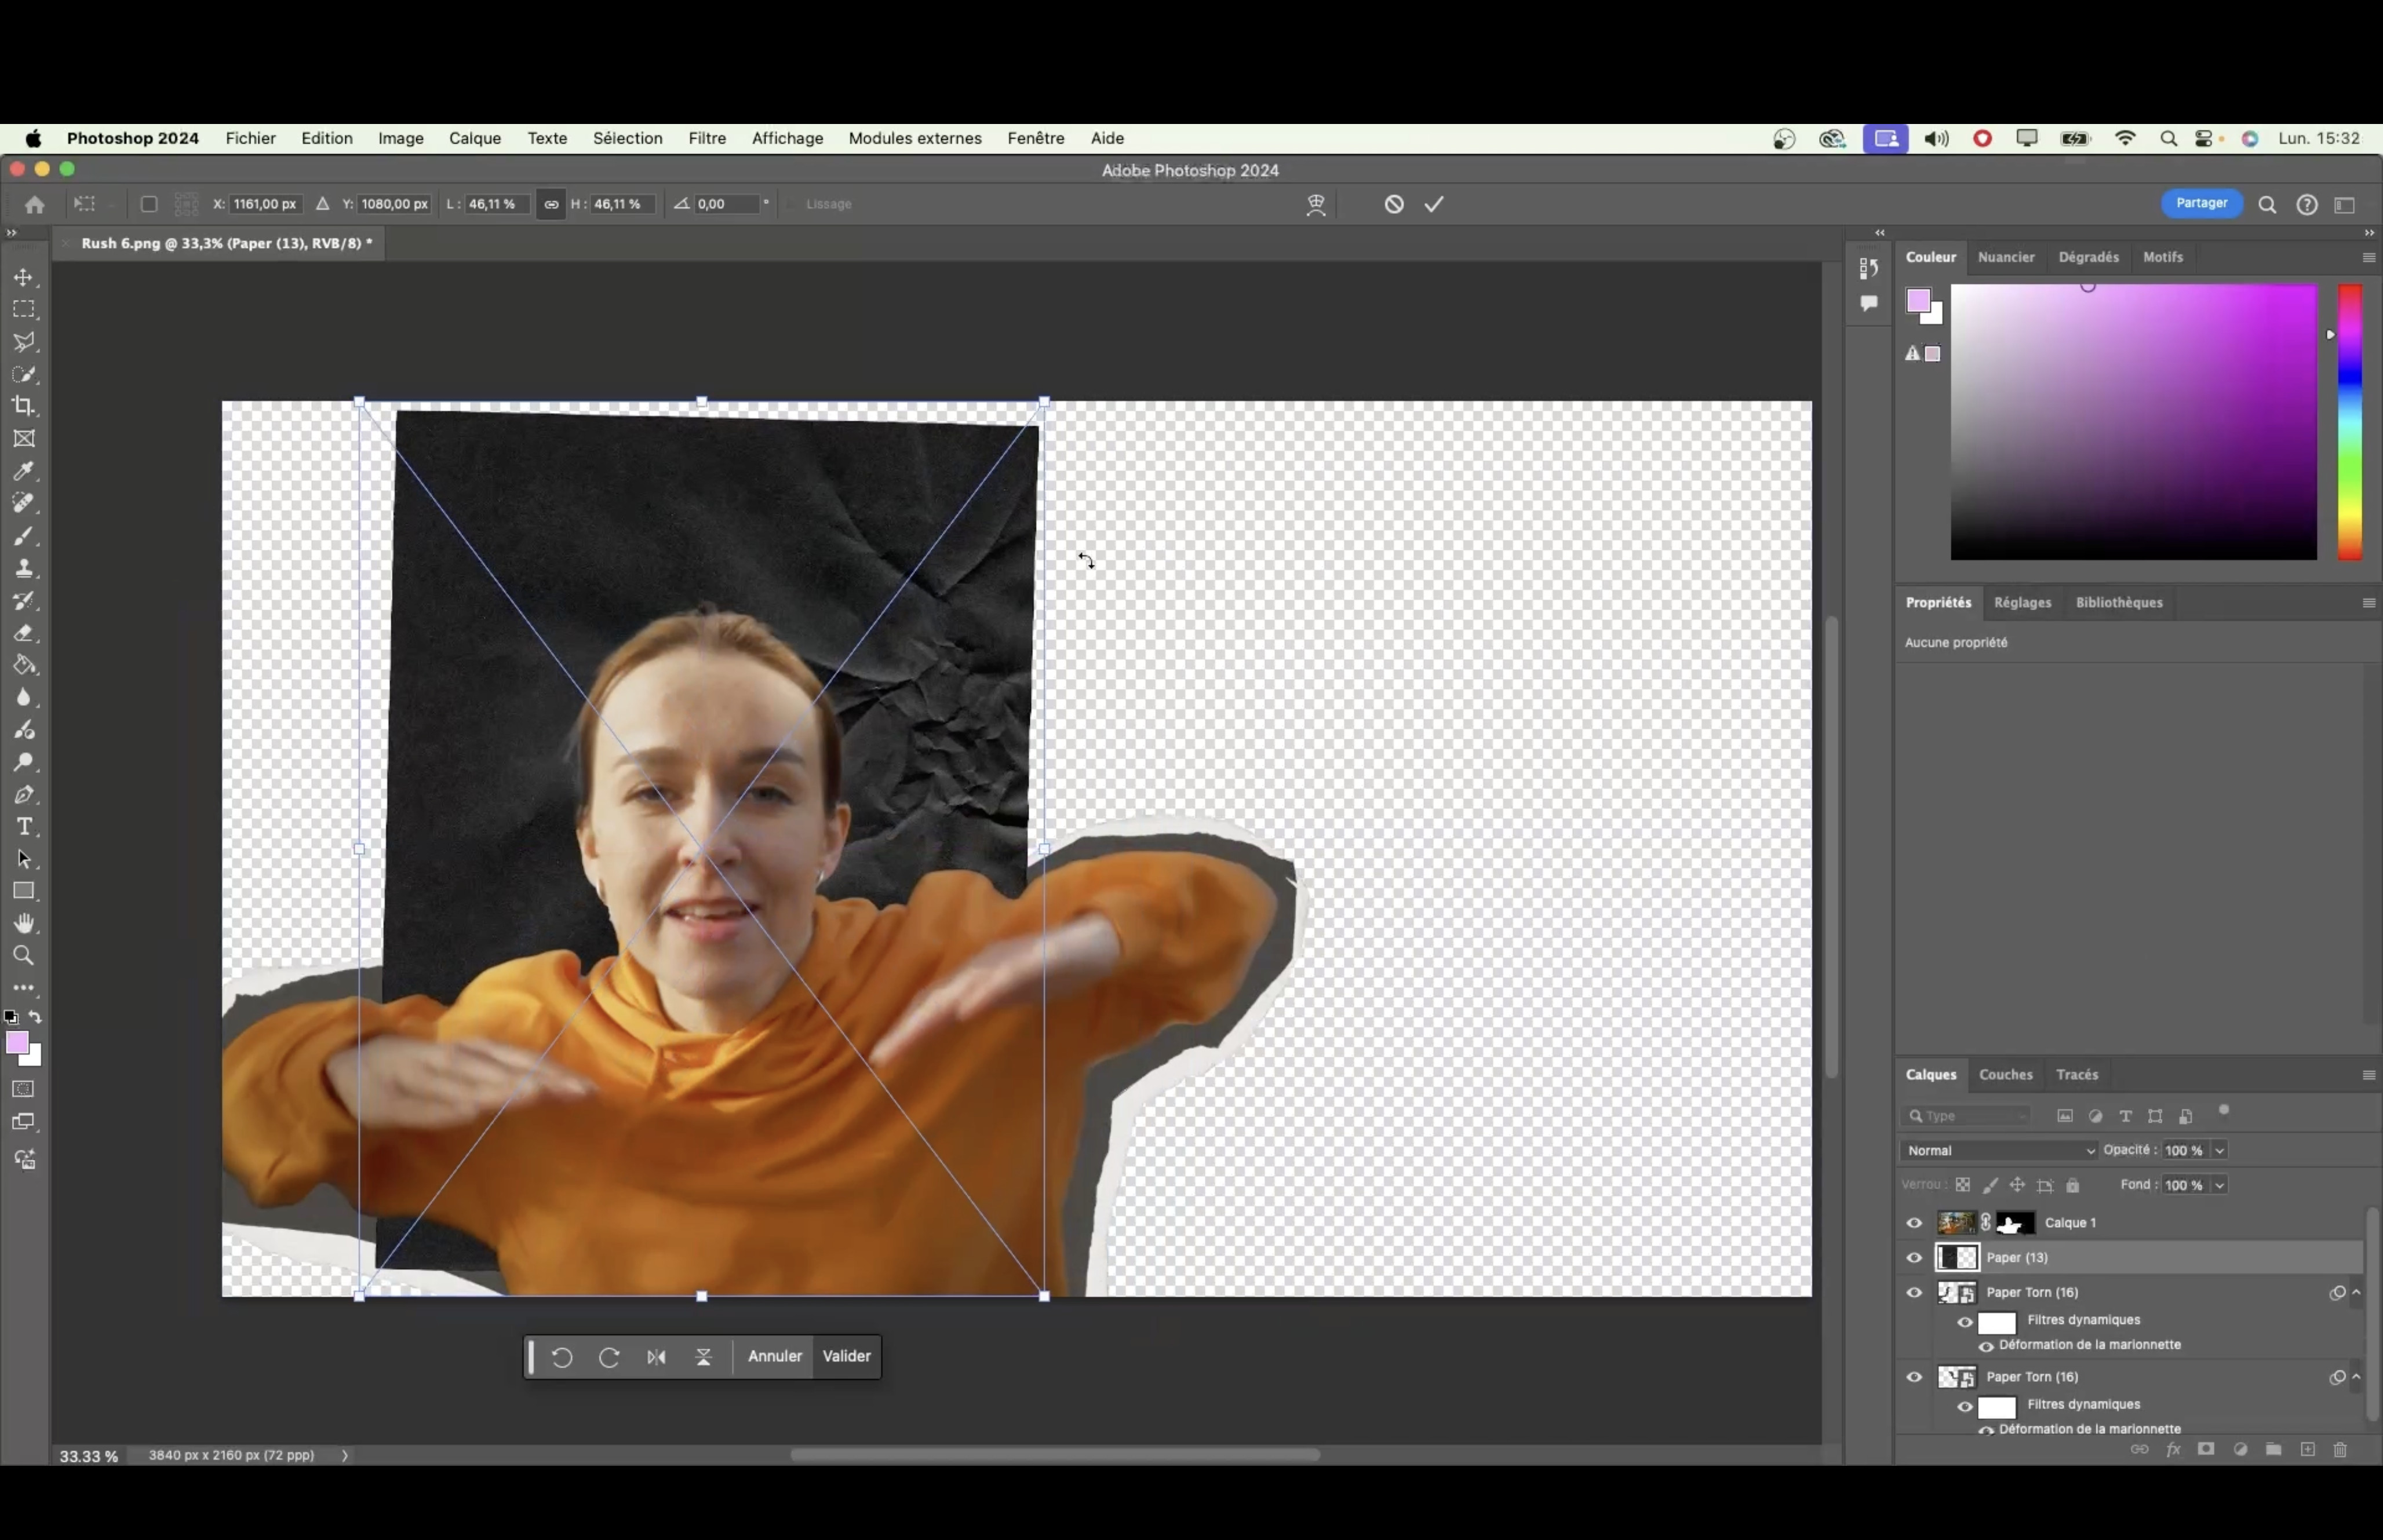2383x1540 pixels.
Task: Open the Opacité value dropdown
Action: [x=2219, y=1150]
